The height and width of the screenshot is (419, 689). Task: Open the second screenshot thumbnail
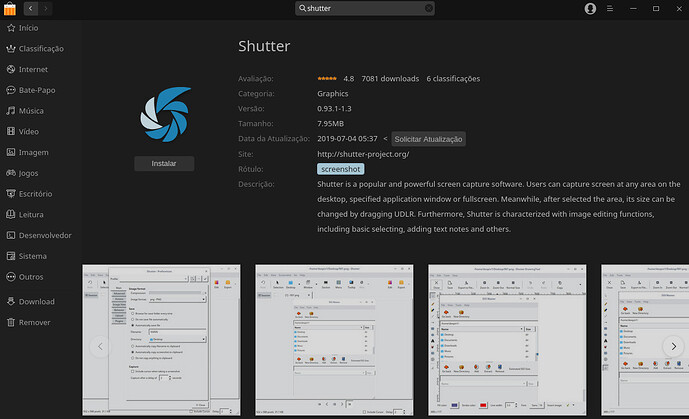tap(334, 340)
